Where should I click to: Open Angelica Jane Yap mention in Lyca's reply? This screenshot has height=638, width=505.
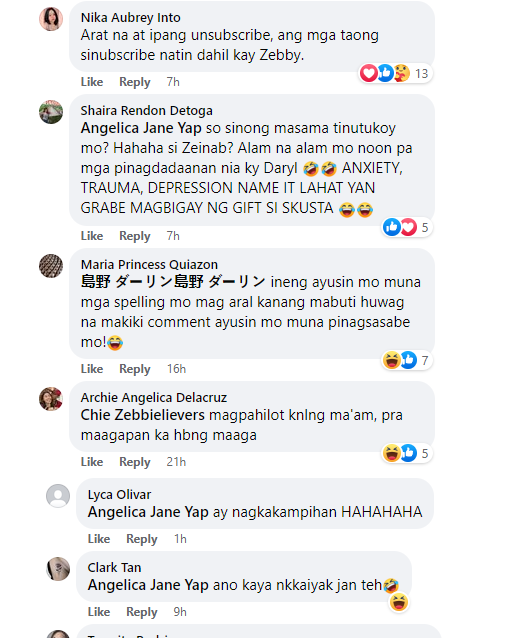tap(148, 512)
